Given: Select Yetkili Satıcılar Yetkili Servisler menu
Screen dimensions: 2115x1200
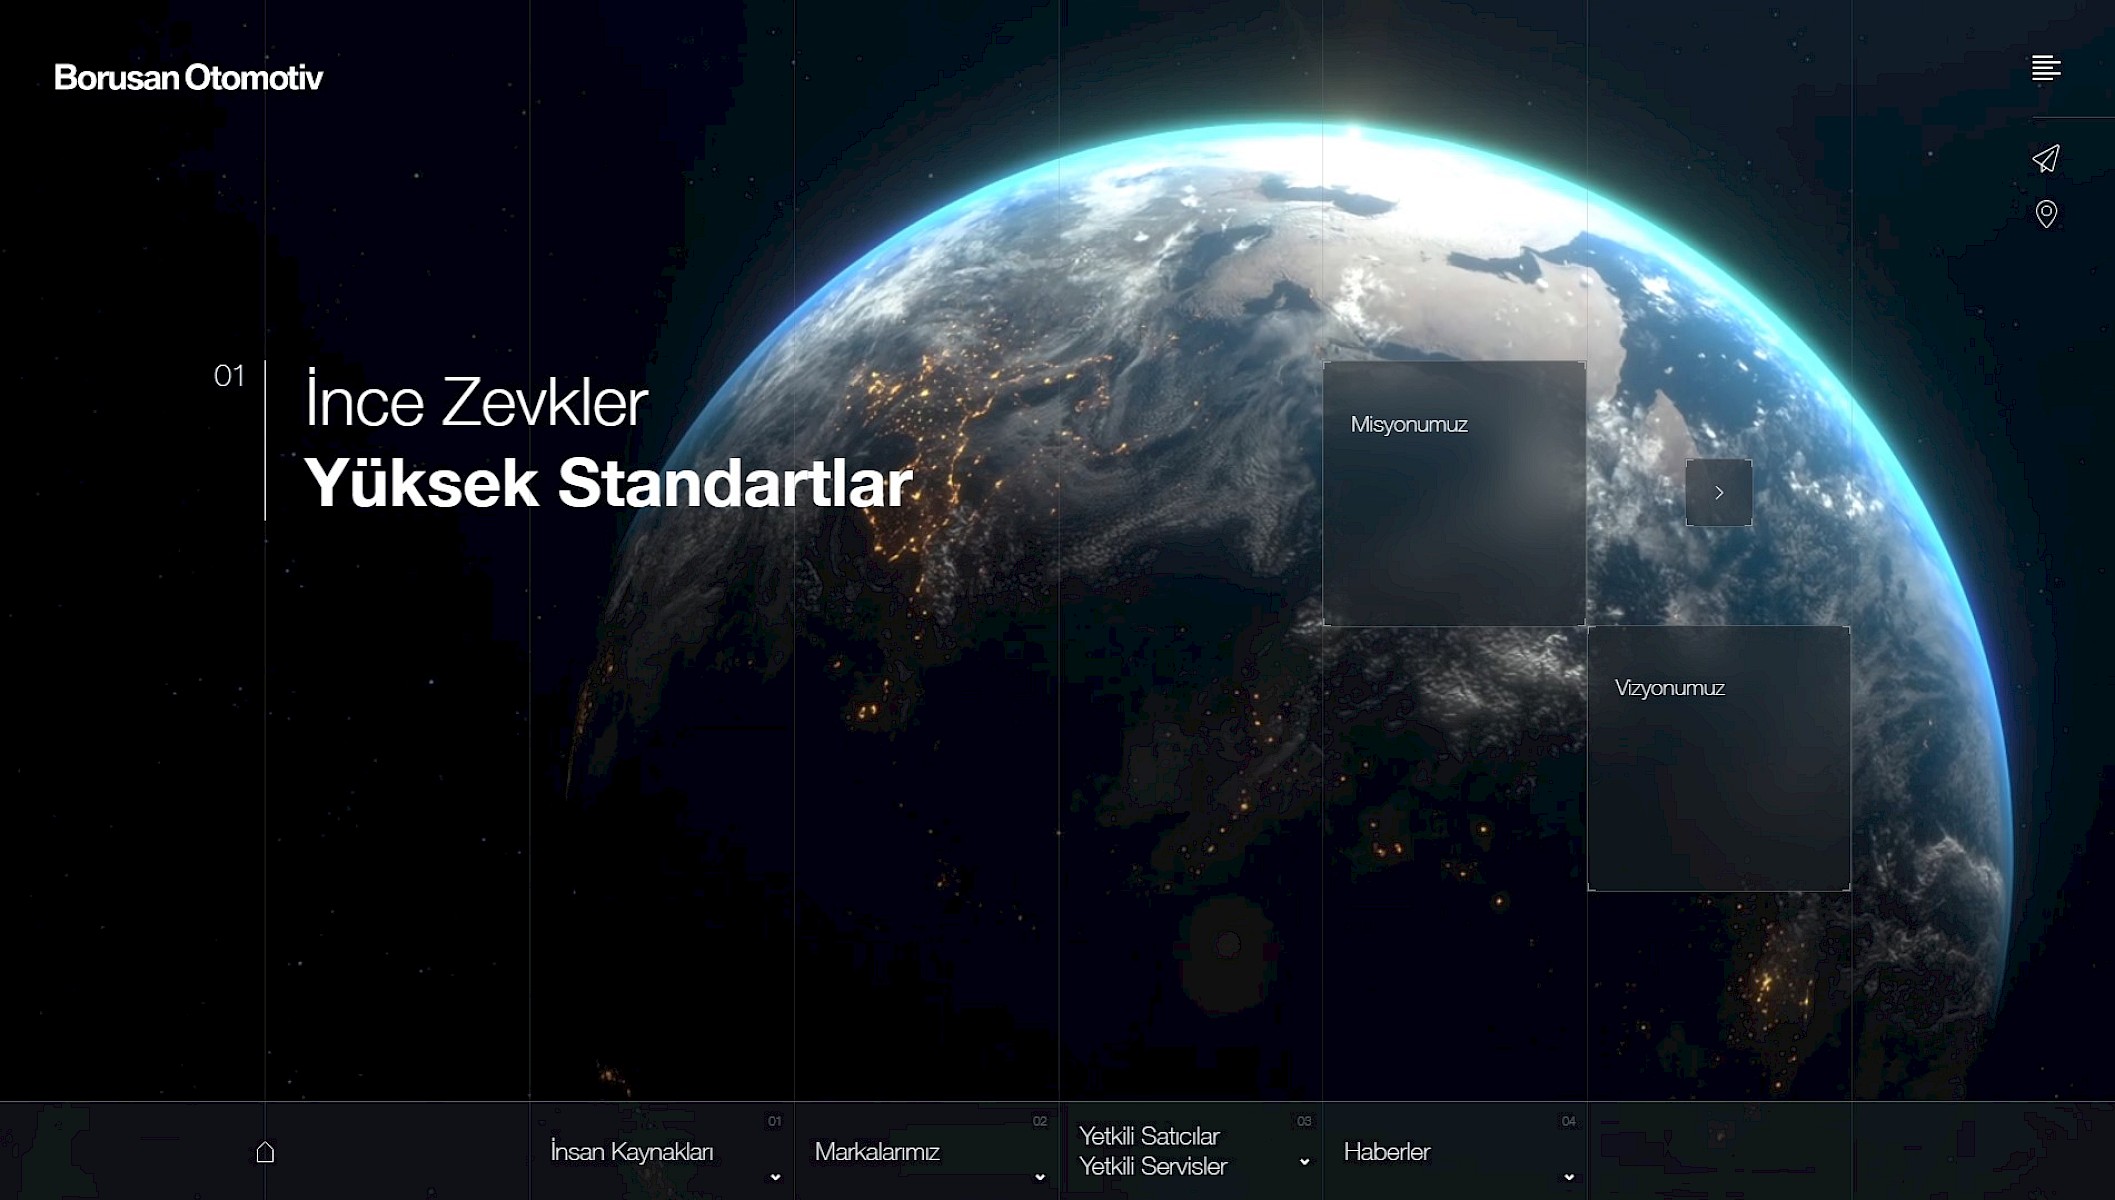Looking at the screenshot, I should pos(1152,1151).
